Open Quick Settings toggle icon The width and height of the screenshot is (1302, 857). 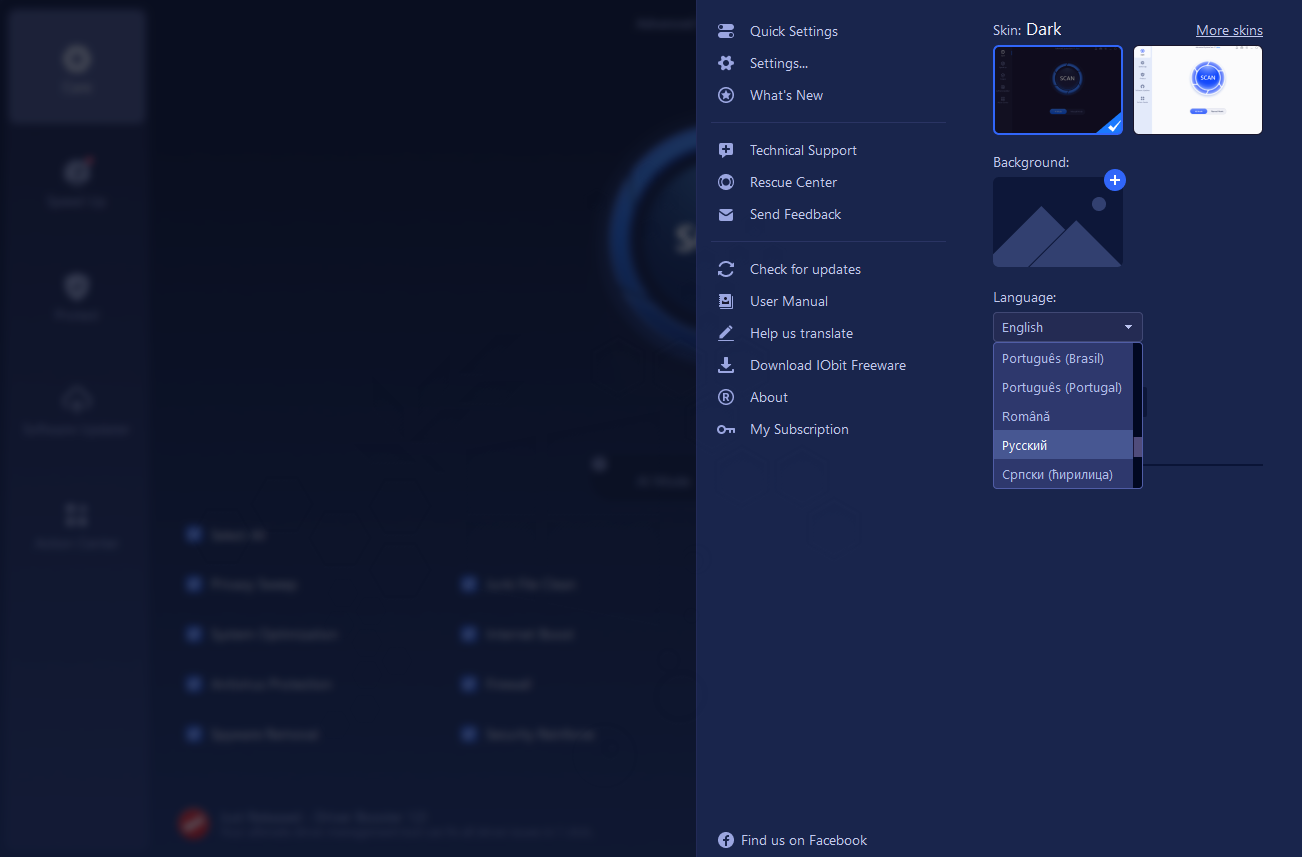pos(726,31)
